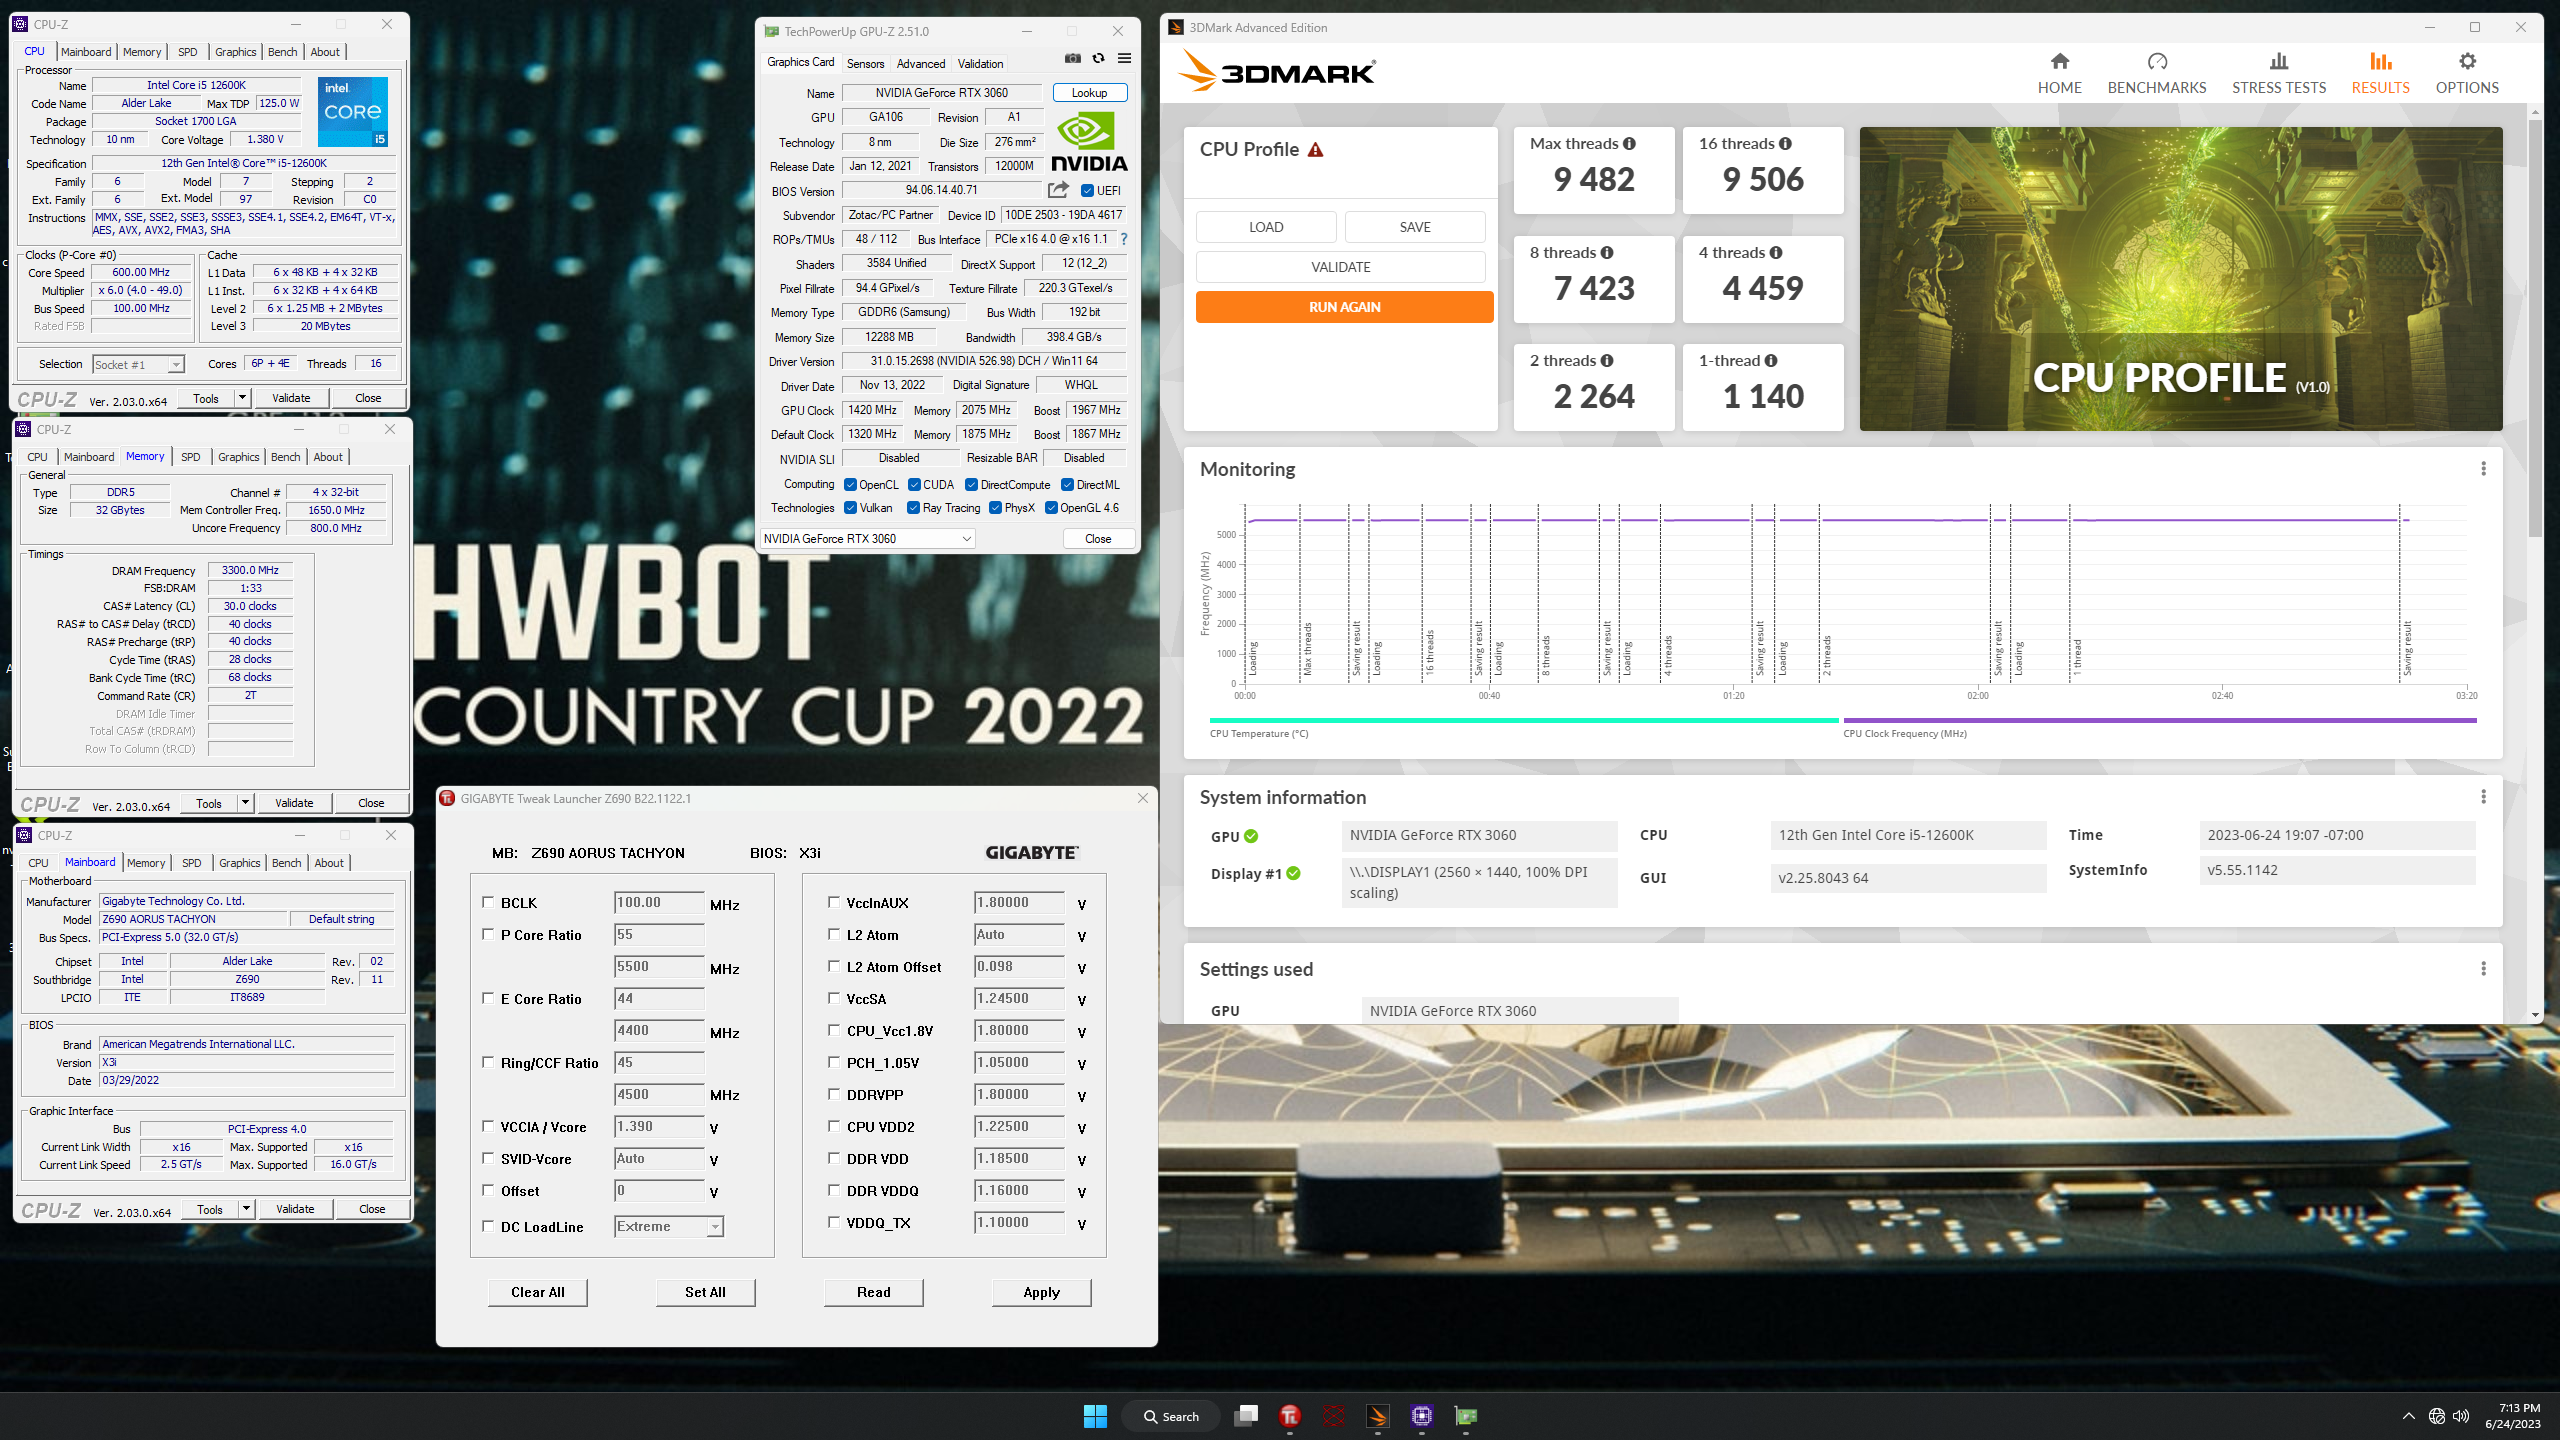Open Bench tab in top CPU-Z window

(x=282, y=52)
